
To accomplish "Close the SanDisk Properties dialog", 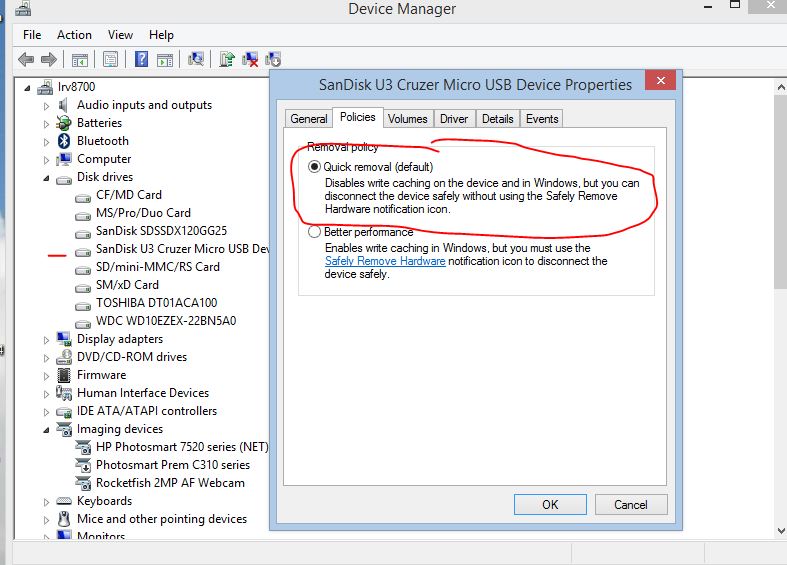I will coord(661,80).
